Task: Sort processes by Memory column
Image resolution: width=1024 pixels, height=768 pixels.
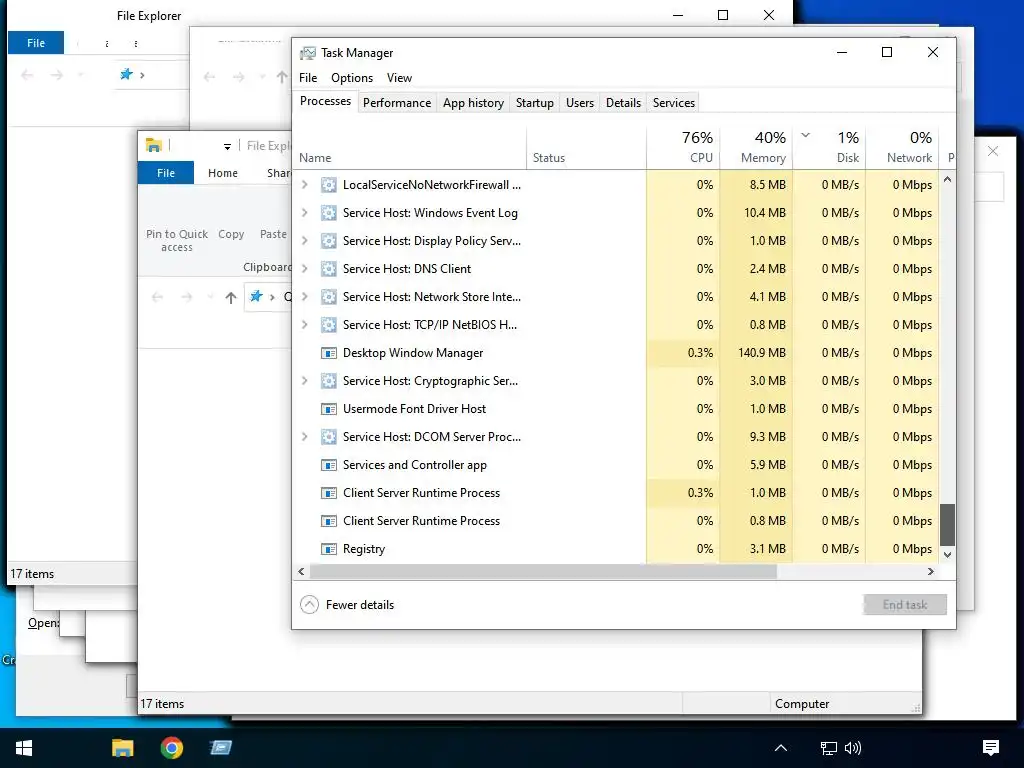Action: (756, 147)
